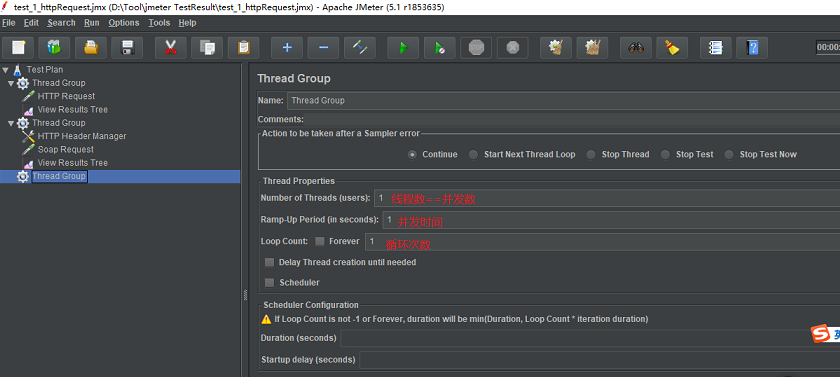Click the Number of Threads field

pos(607,199)
